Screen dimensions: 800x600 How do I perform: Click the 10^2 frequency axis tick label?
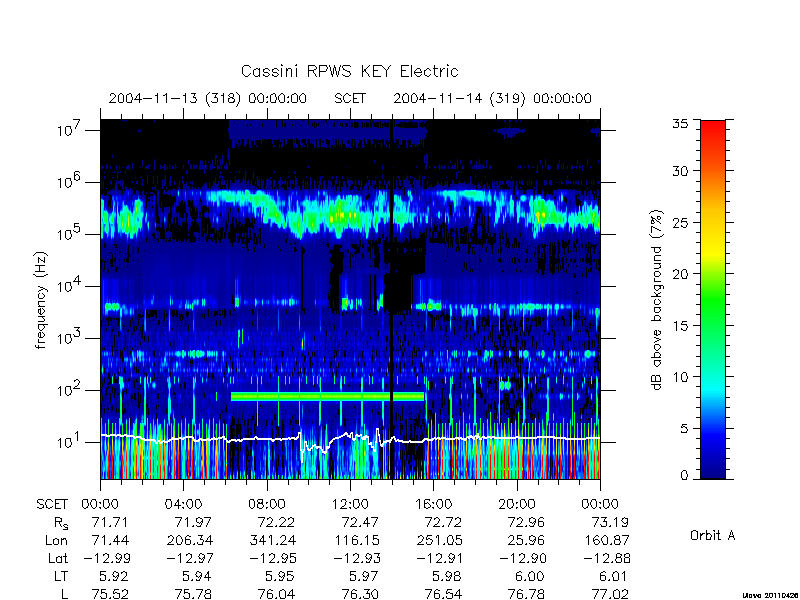point(70,390)
